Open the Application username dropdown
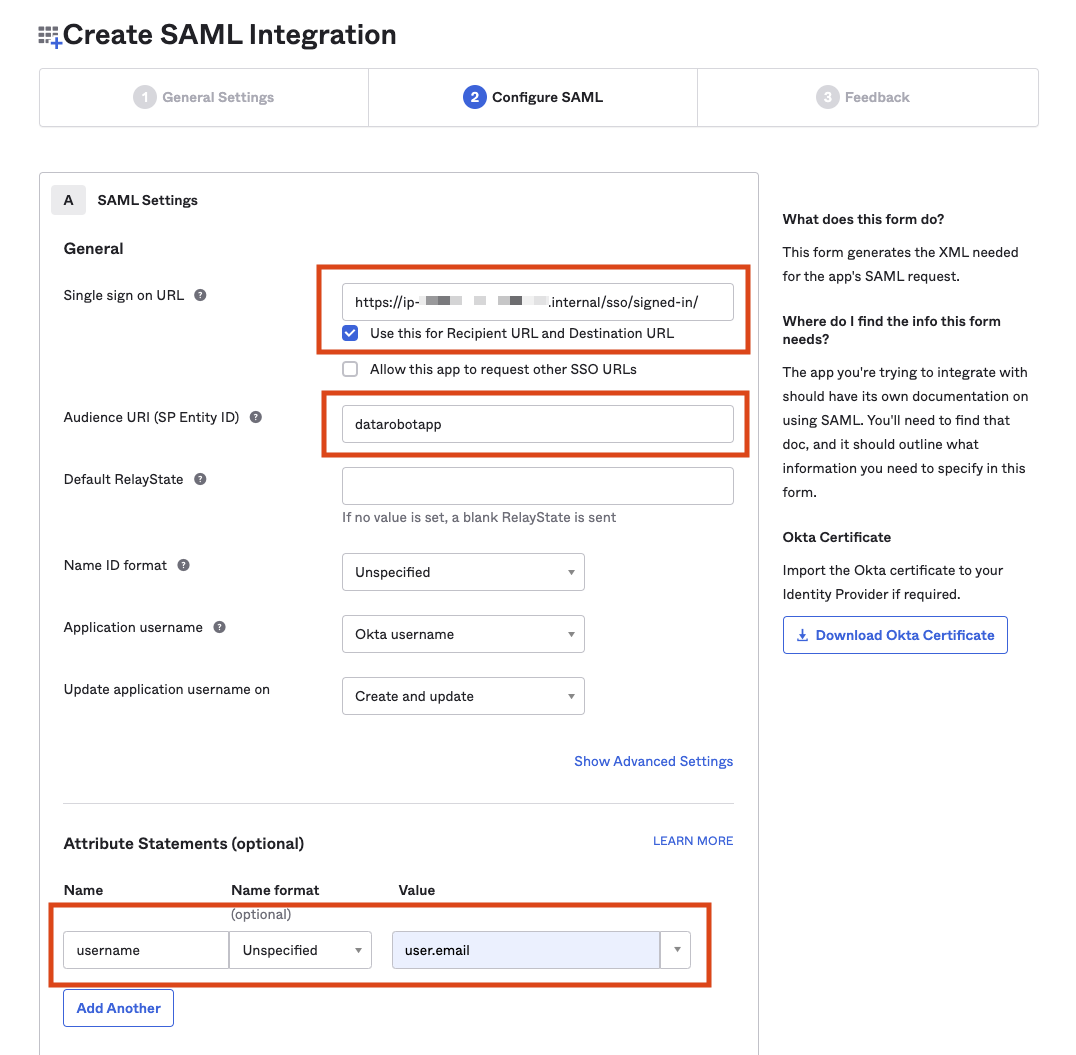This screenshot has height=1055, width=1076. pos(463,634)
